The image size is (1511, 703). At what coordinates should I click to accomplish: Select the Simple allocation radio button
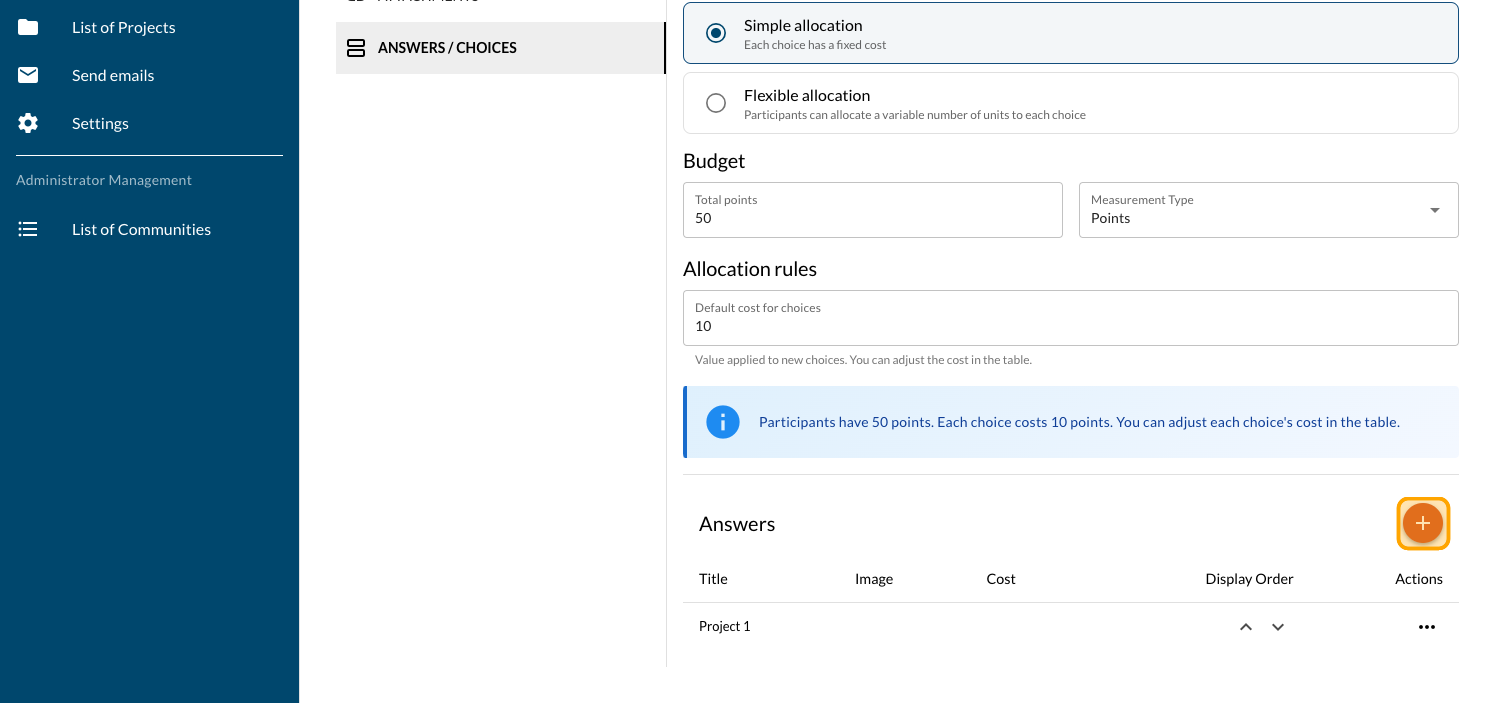[x=716, y=33]
